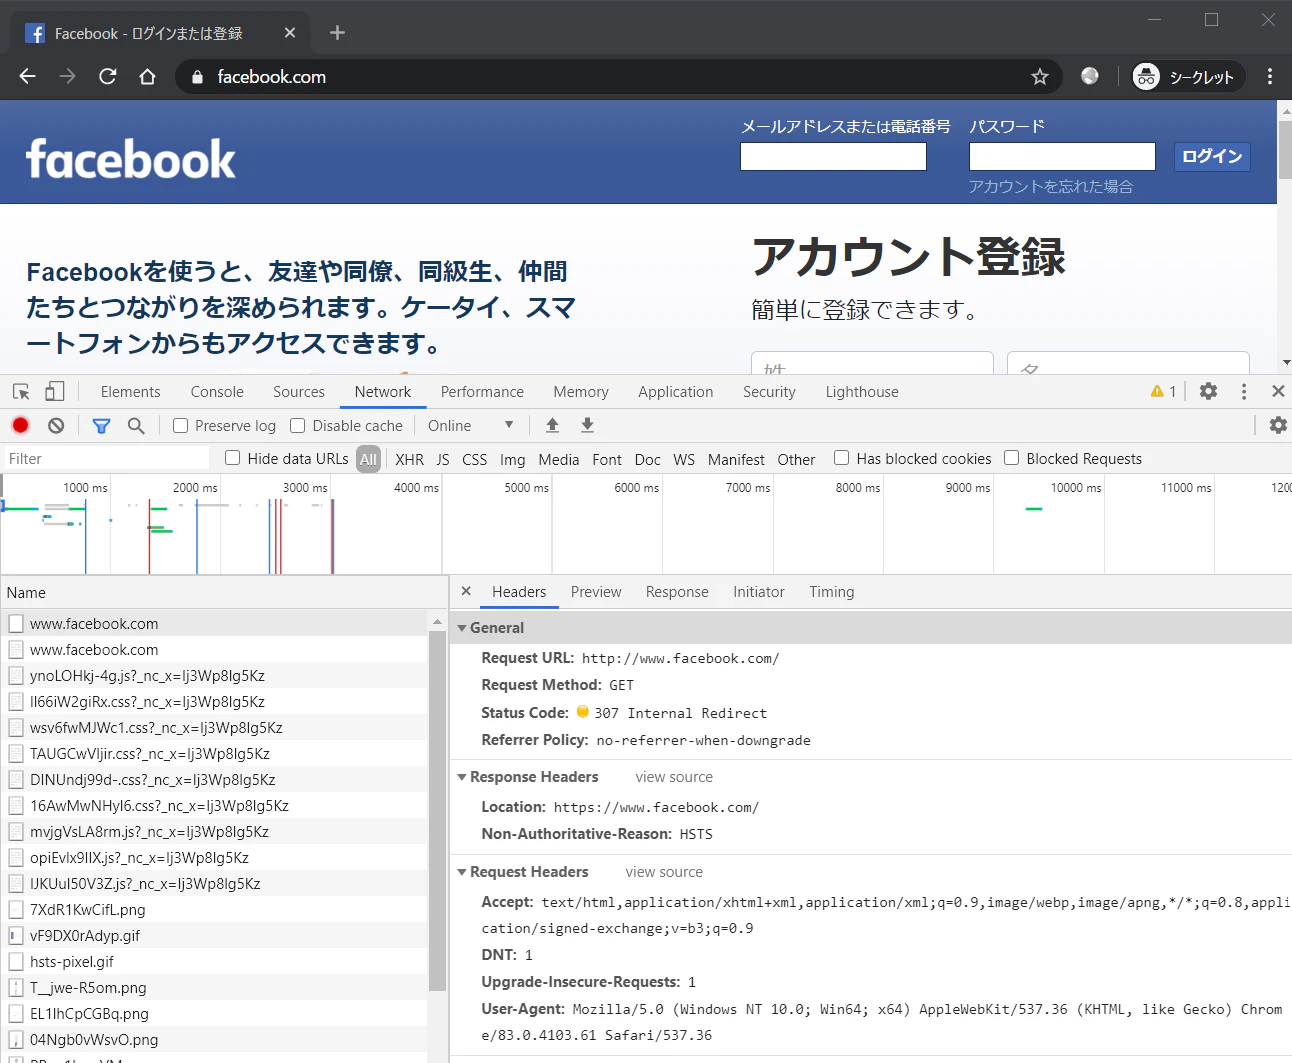This screenshot has width=1292, height=1063.
Task: Click view source beside Response Headers
Action: coord(674,777)
